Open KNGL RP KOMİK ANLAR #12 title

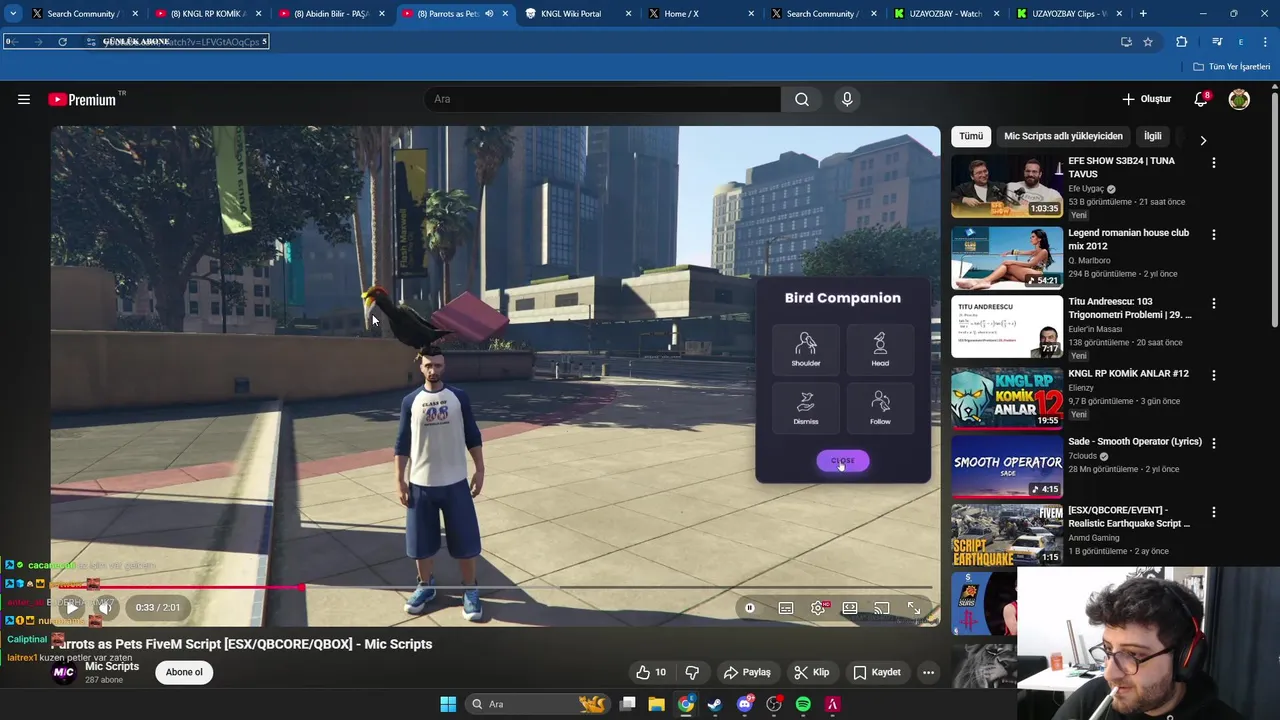click(1128, 374)
